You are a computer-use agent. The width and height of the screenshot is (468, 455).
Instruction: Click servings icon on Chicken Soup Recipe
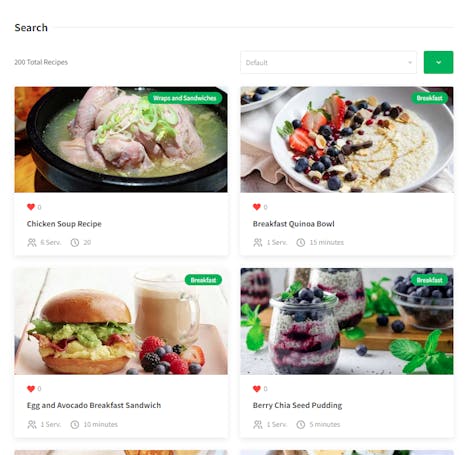[32, 242]
